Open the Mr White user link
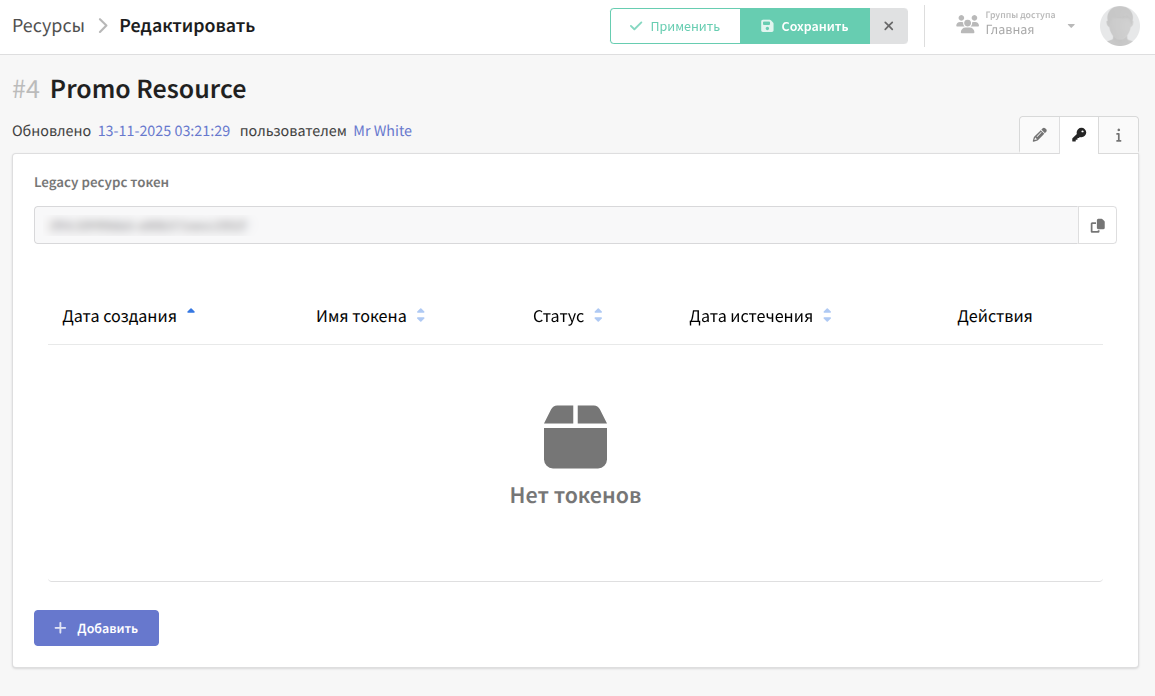The height and width of the screenshot is (696, 1155). (x=382, y=131)
